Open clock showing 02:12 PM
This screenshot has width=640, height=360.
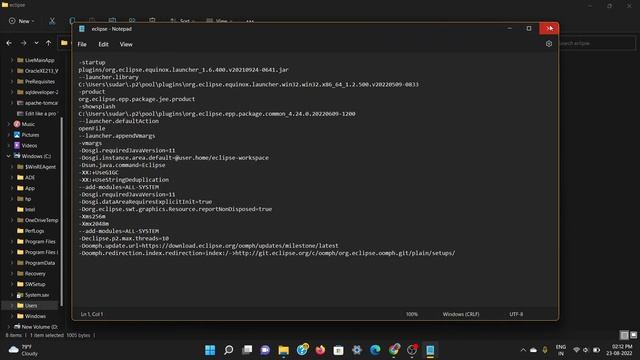(619, 350)
